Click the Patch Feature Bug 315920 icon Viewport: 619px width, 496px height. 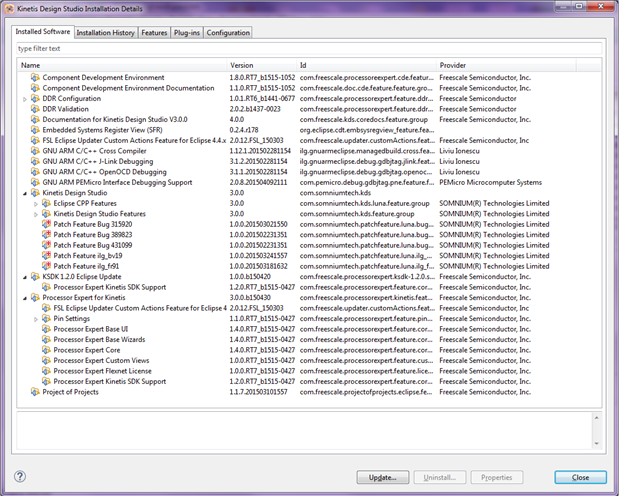[46, 224]
